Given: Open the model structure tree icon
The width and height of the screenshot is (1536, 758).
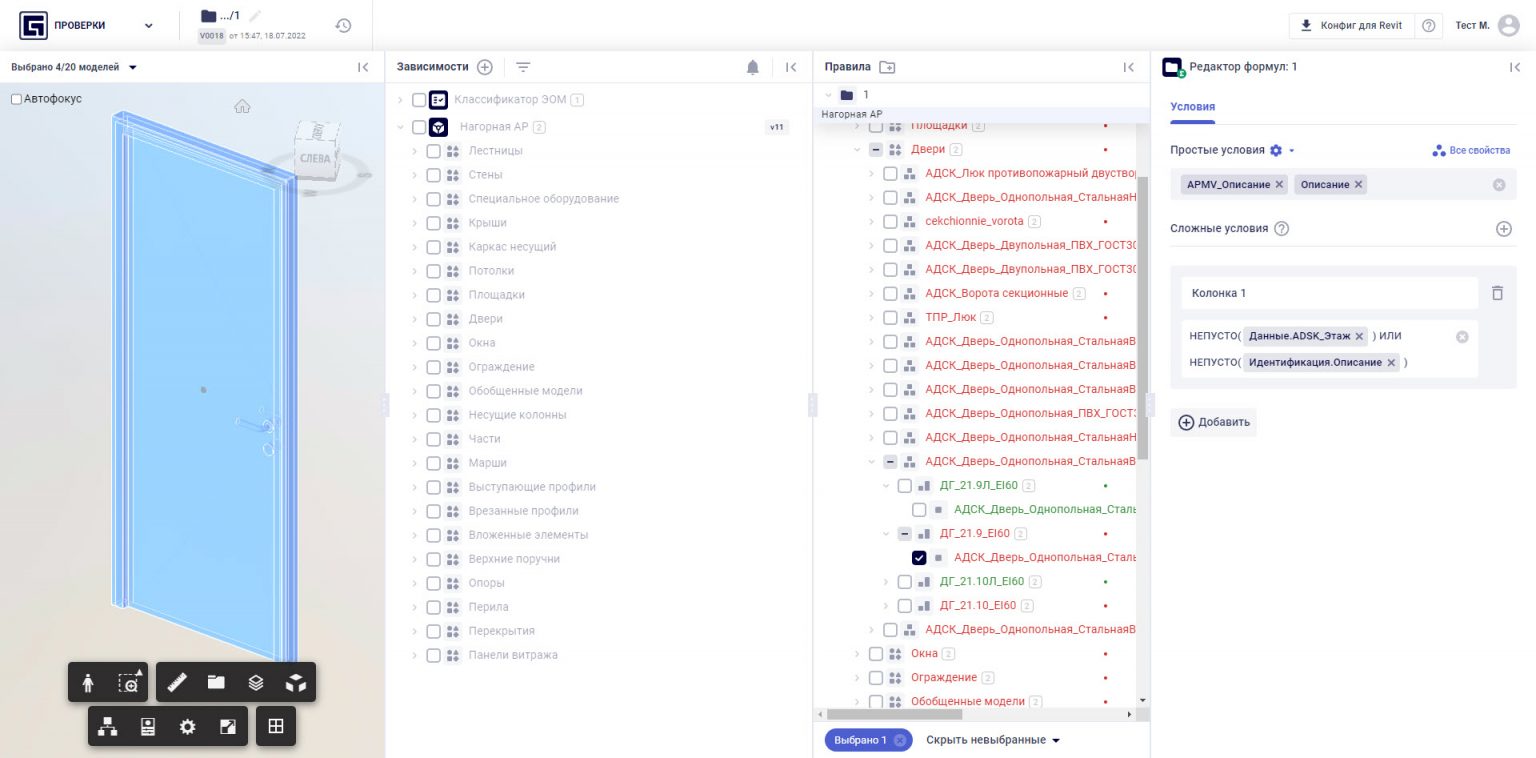Looking at the screenshot, I should (108, 727).
